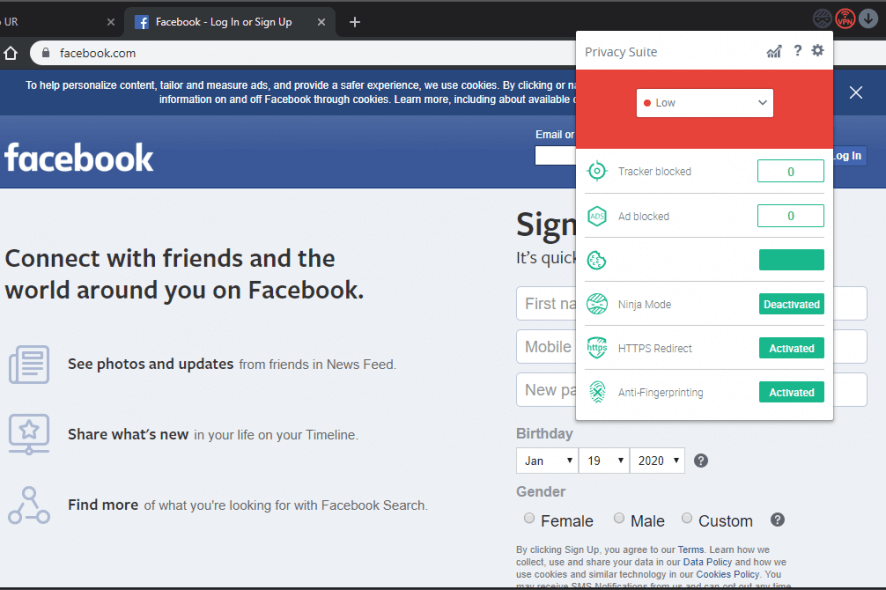Toggle the green cookie setting button
This screenshot has width=886, height=590.
coord(791,260)
